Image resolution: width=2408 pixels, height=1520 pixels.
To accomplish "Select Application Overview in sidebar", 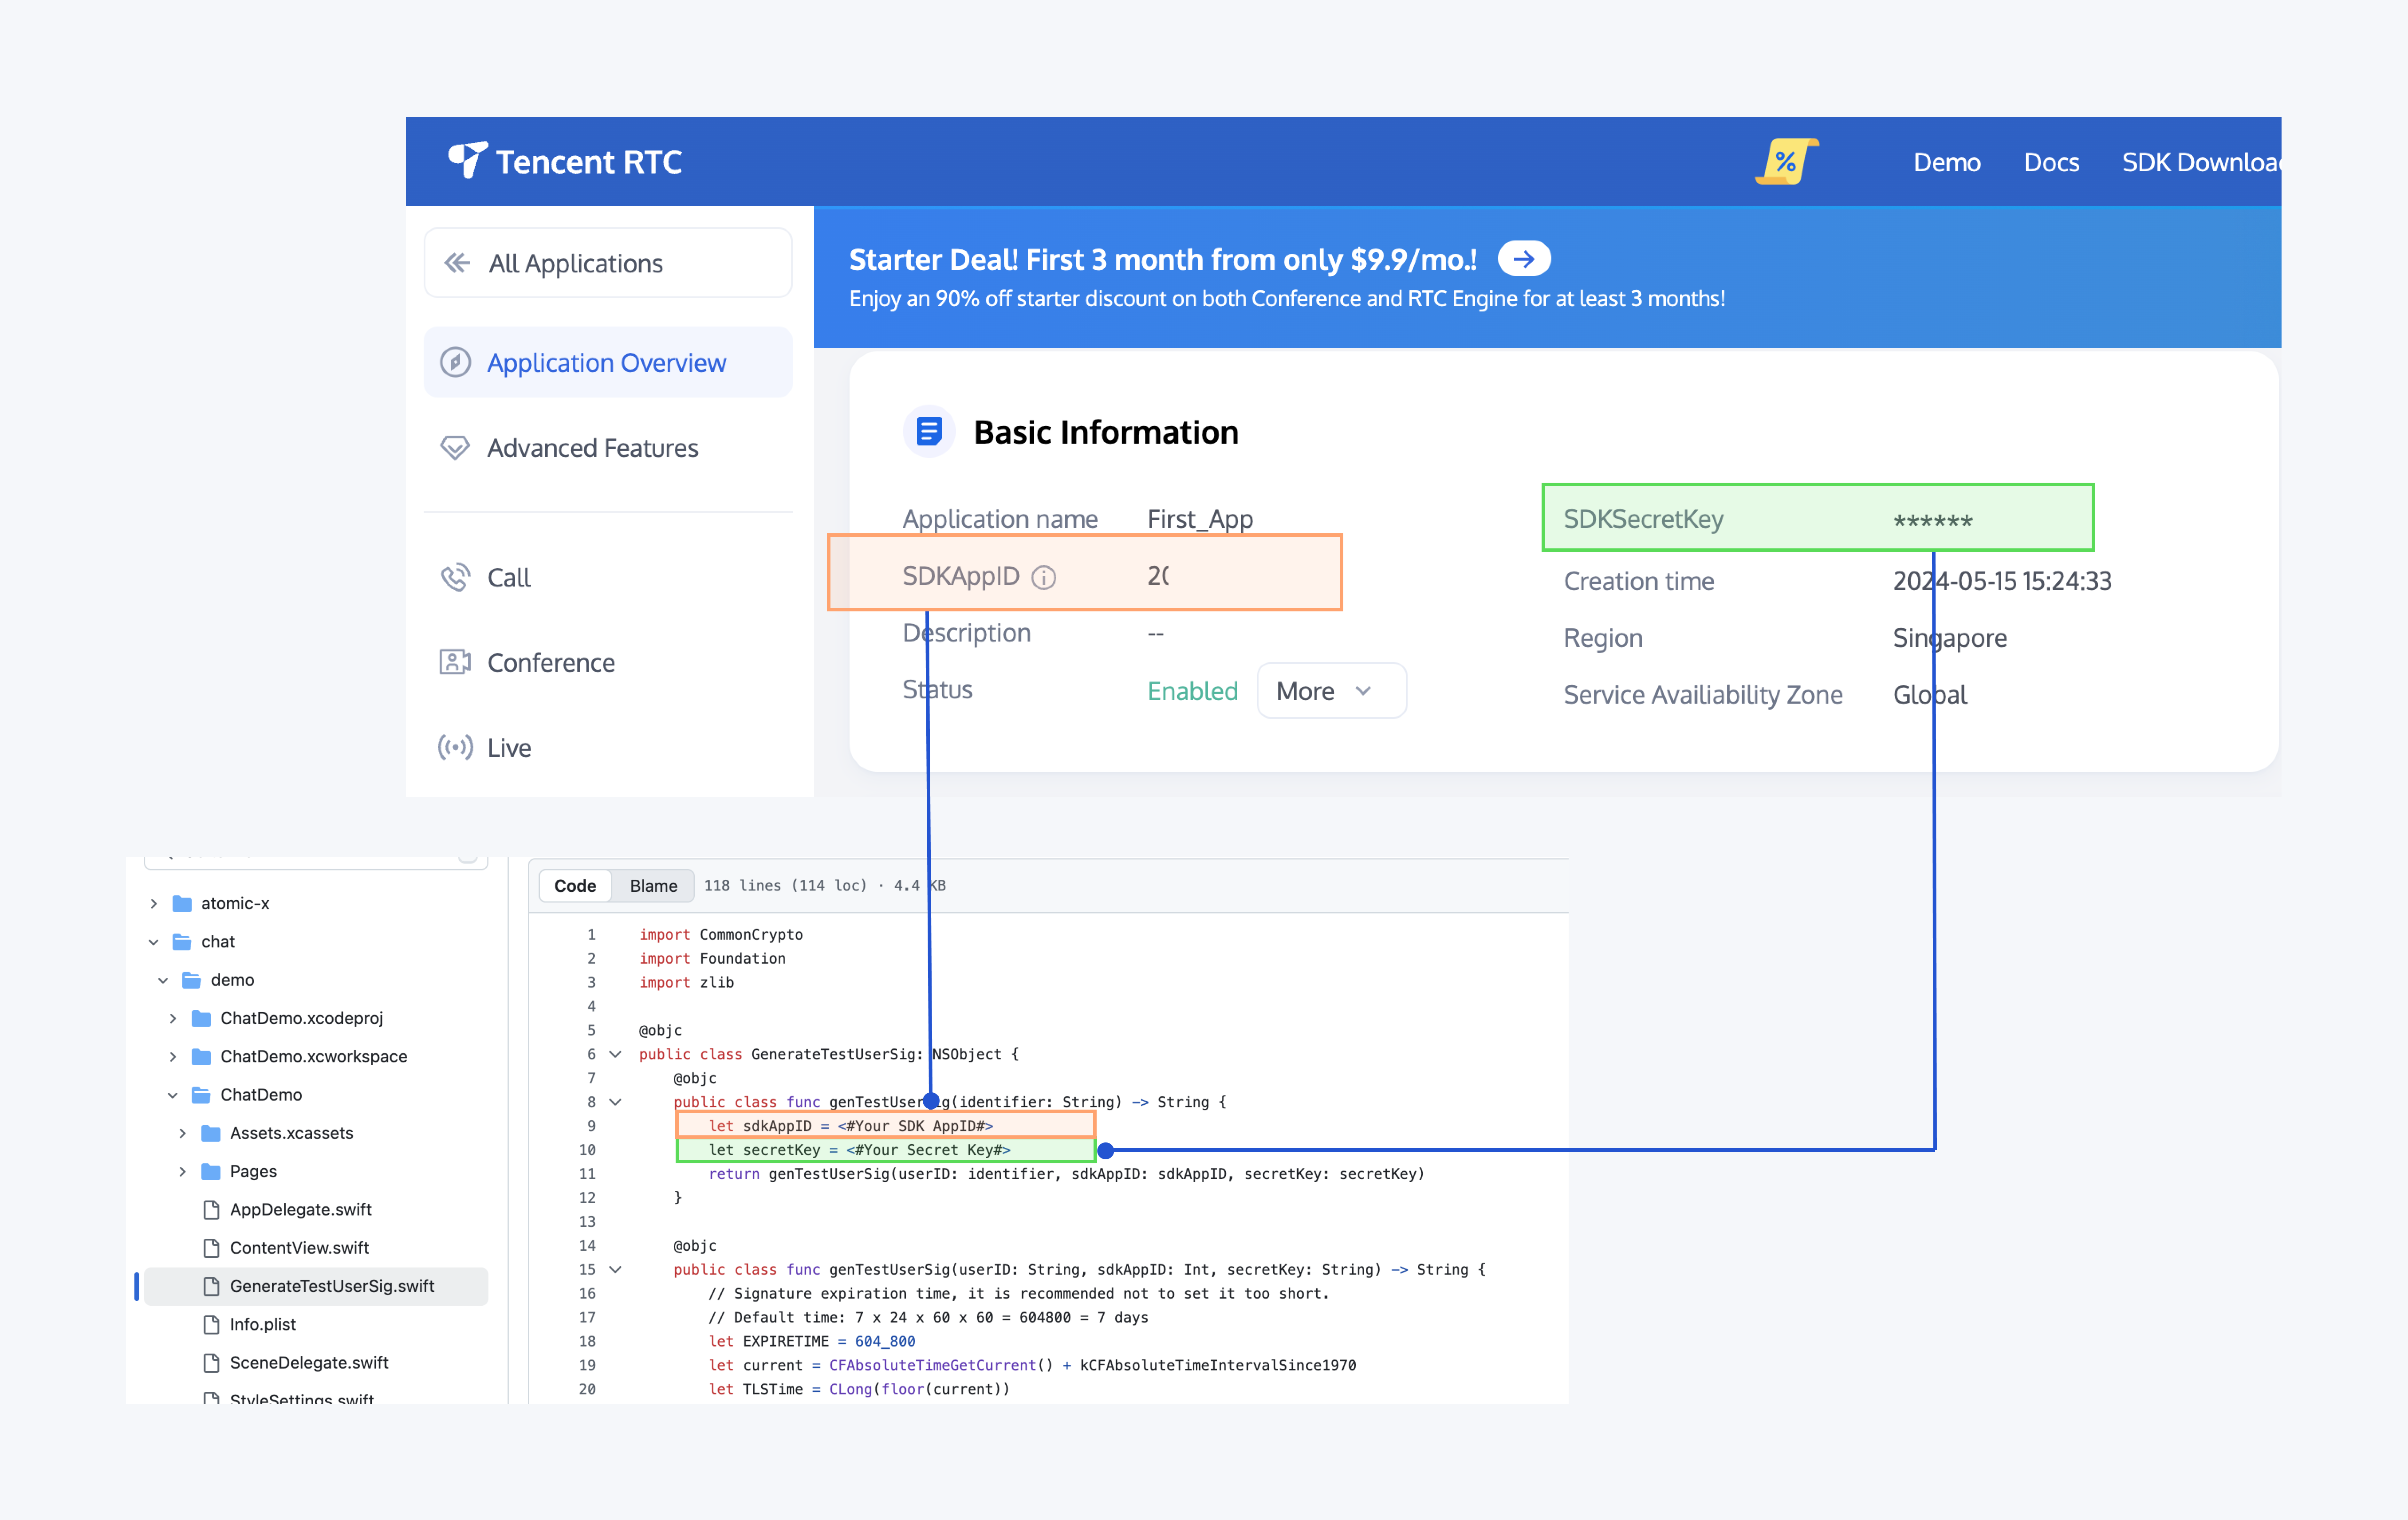I will click(607, 362).
